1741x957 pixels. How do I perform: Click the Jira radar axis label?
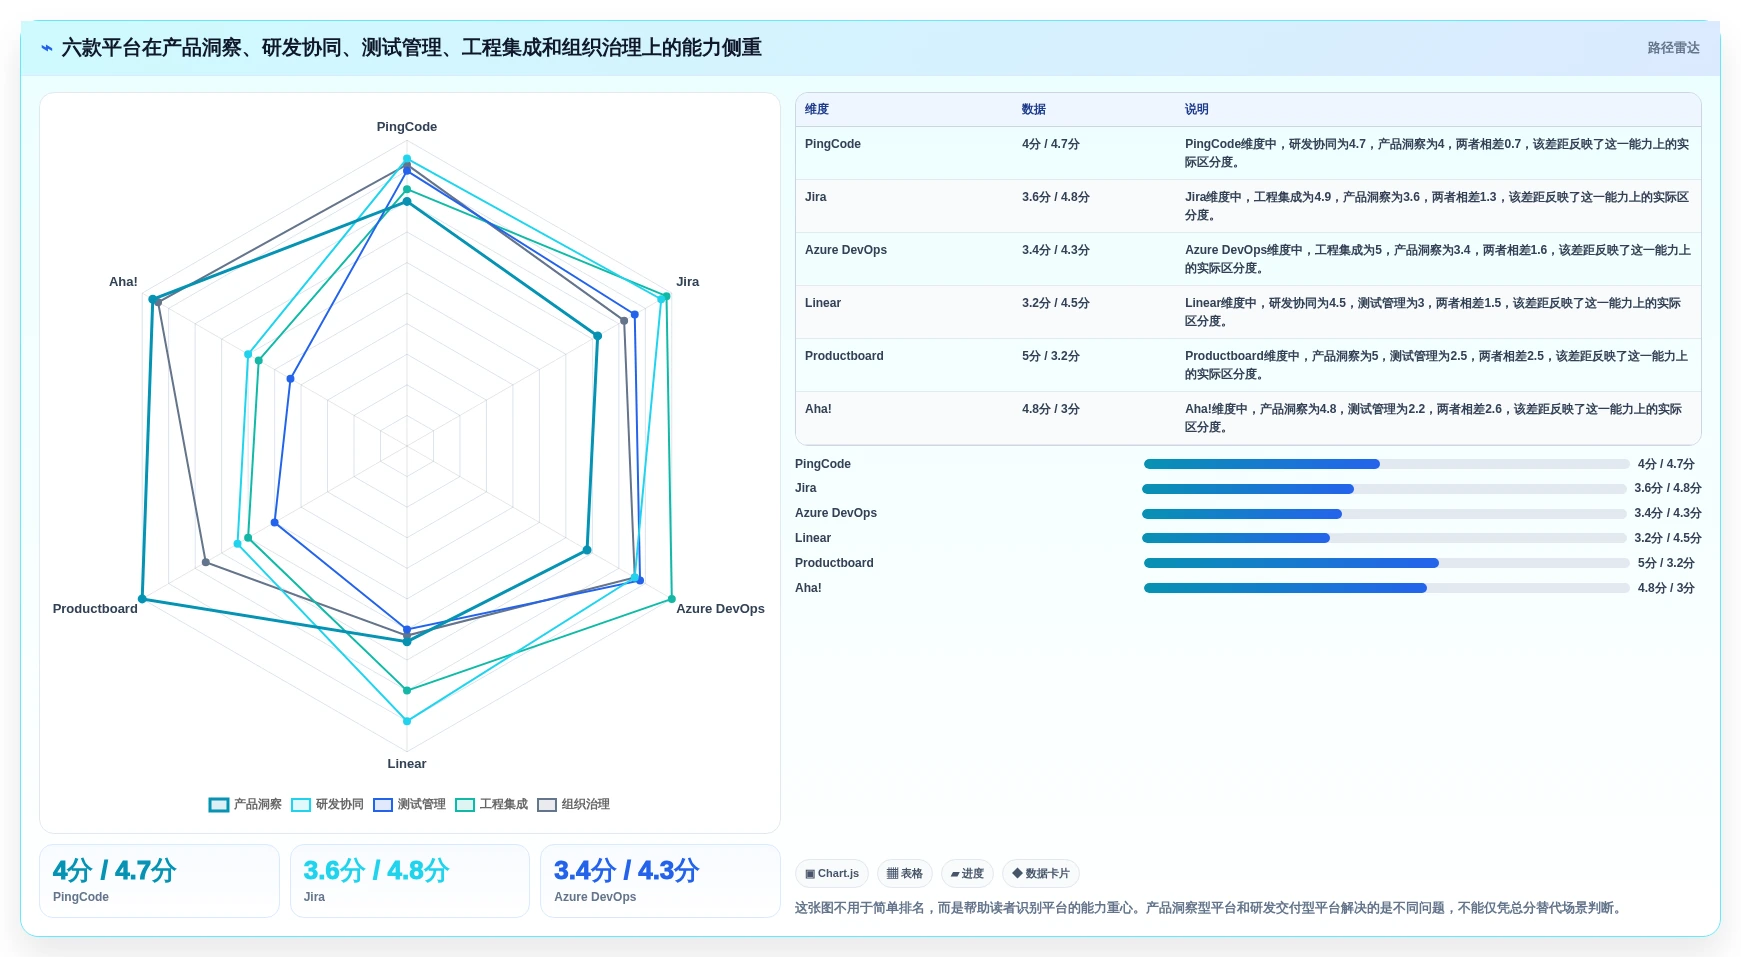[688, 282]
